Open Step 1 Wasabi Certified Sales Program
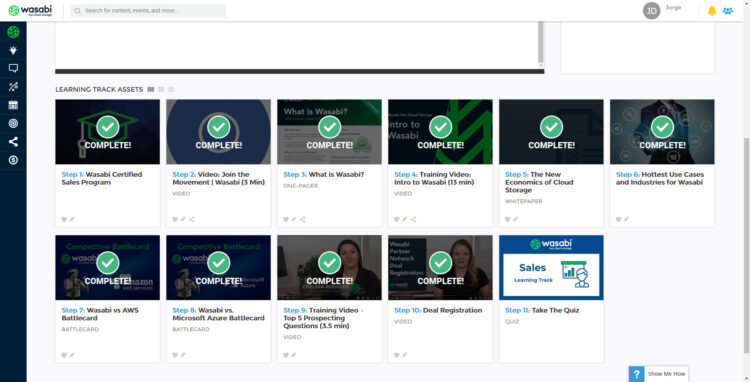This screenshot has width=750, height=382. point(102,178)
